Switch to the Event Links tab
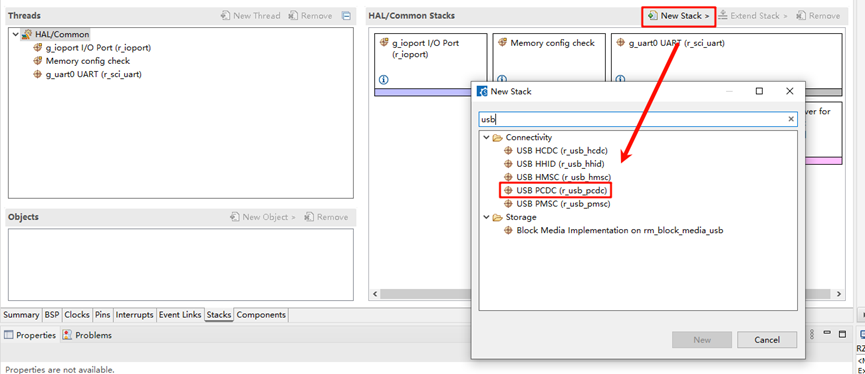 pos(180,315)
